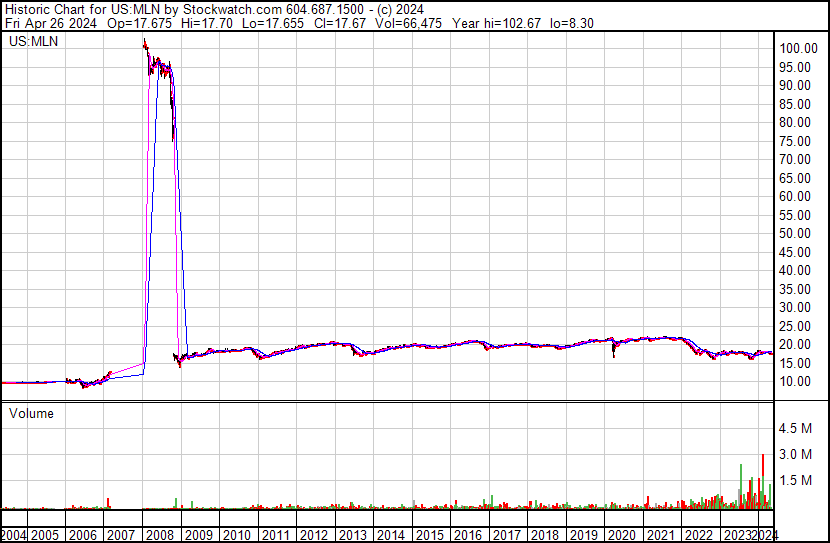Click the 15.00 price axis label
Screen dimensions: 830x543
tap(795, 364)
